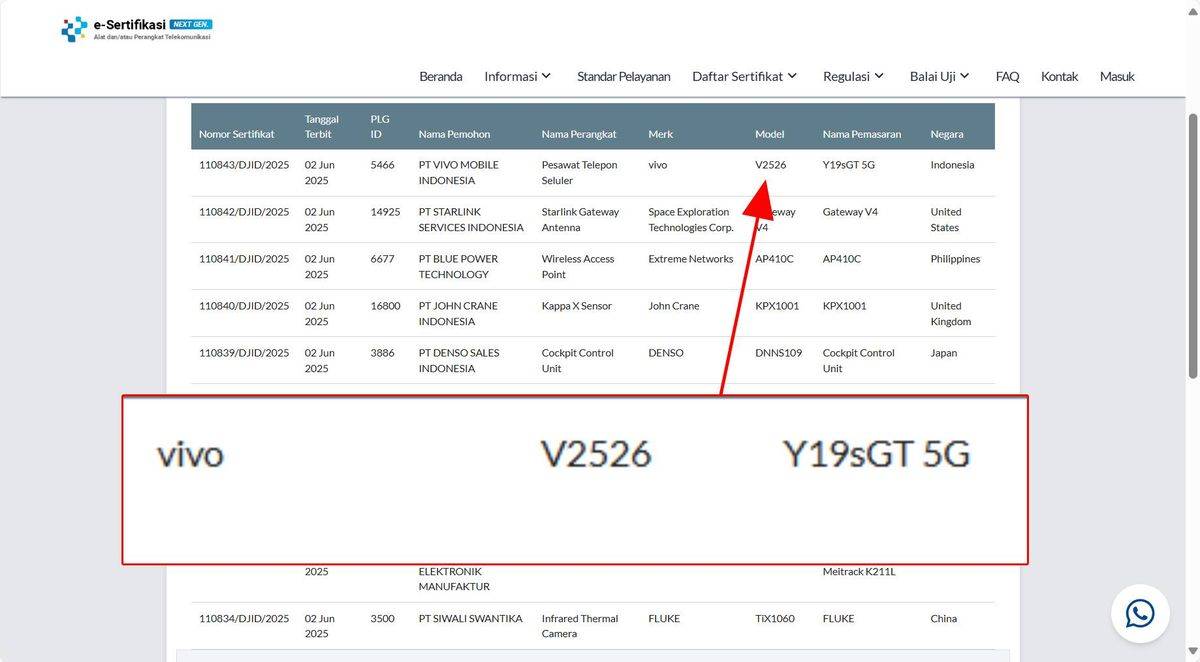Click DENSO brand cell
This screenshot has width=1200, height=662.
(x=666, y=353)
